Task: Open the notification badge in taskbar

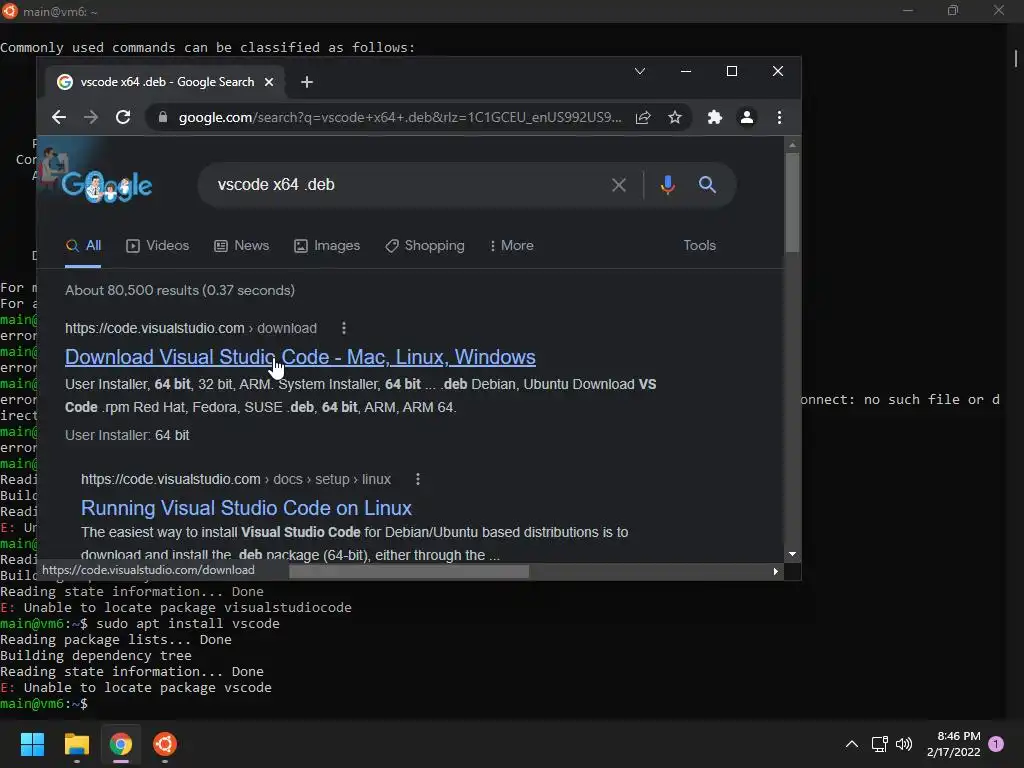Action: (x=996, y=744)
